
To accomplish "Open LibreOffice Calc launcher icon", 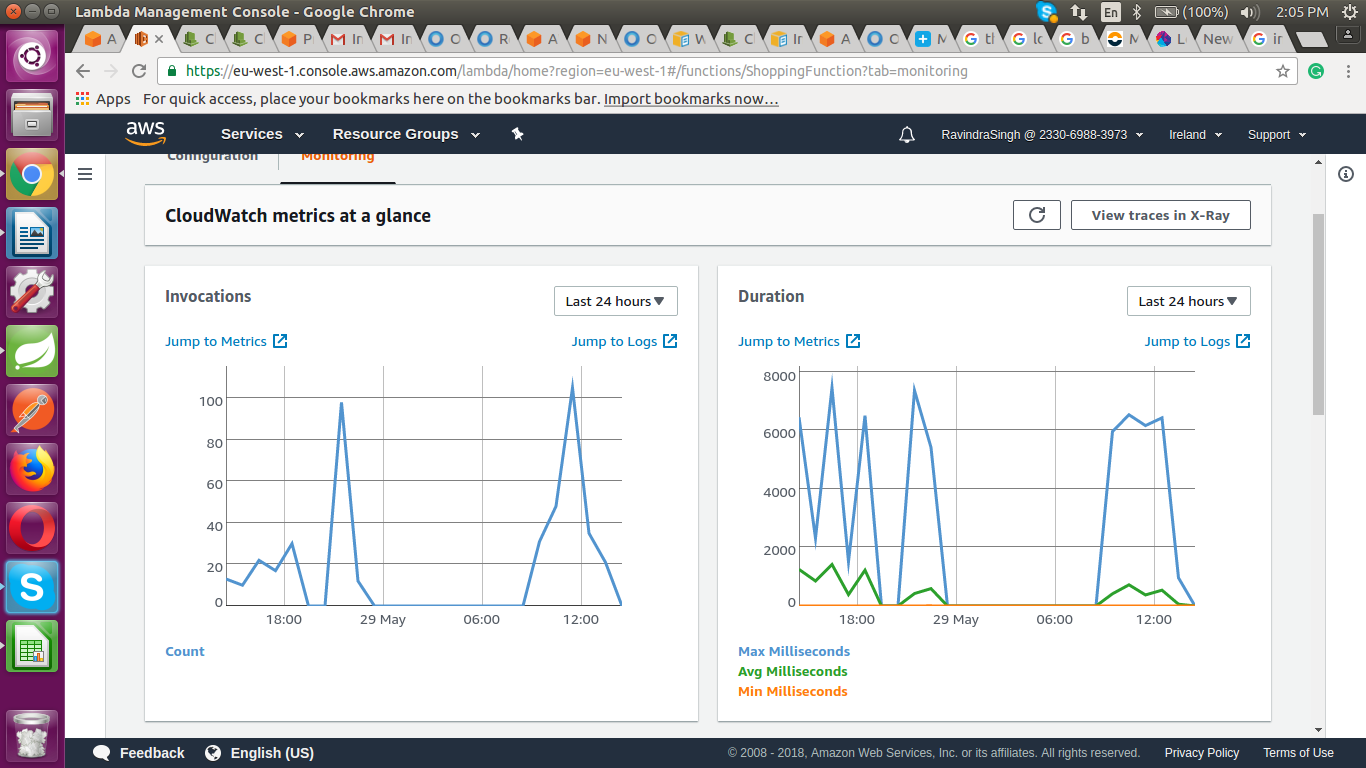I will coord(32,646).
